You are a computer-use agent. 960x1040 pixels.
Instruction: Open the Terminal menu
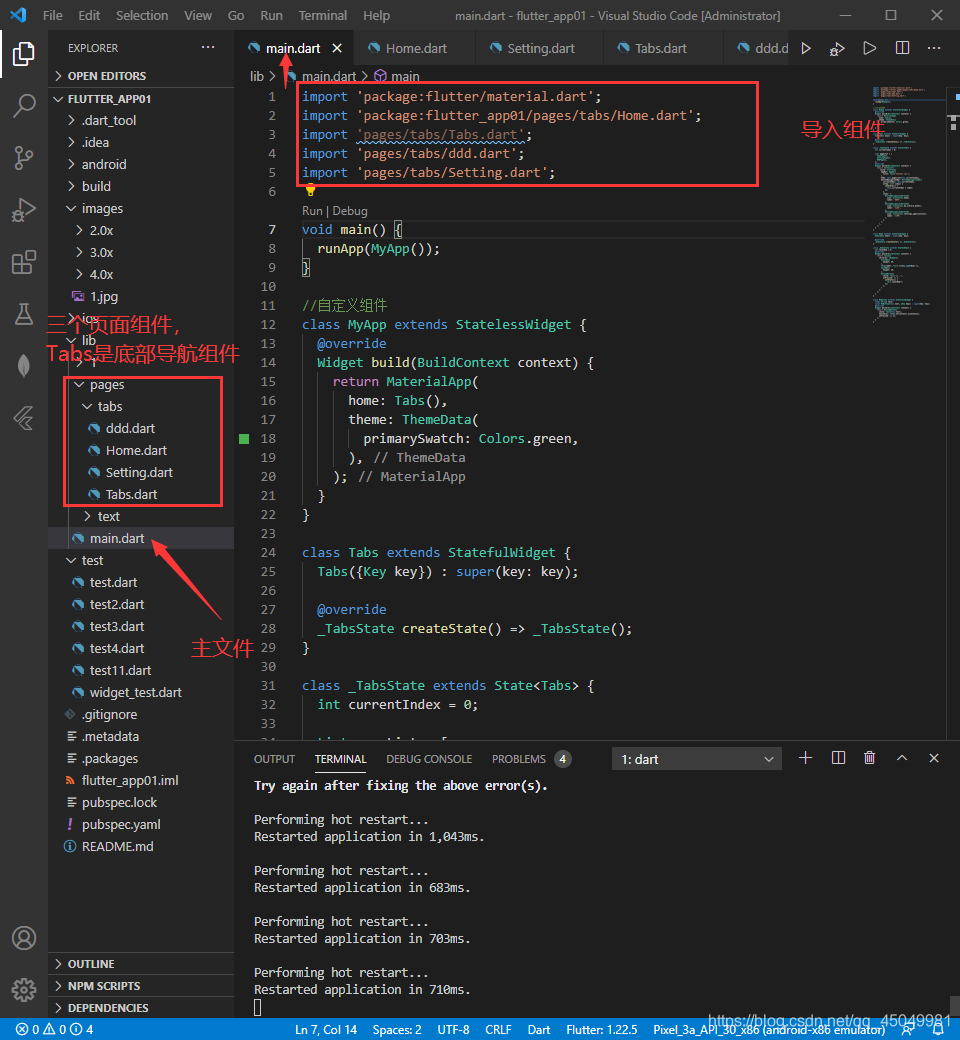click(322, 15)
